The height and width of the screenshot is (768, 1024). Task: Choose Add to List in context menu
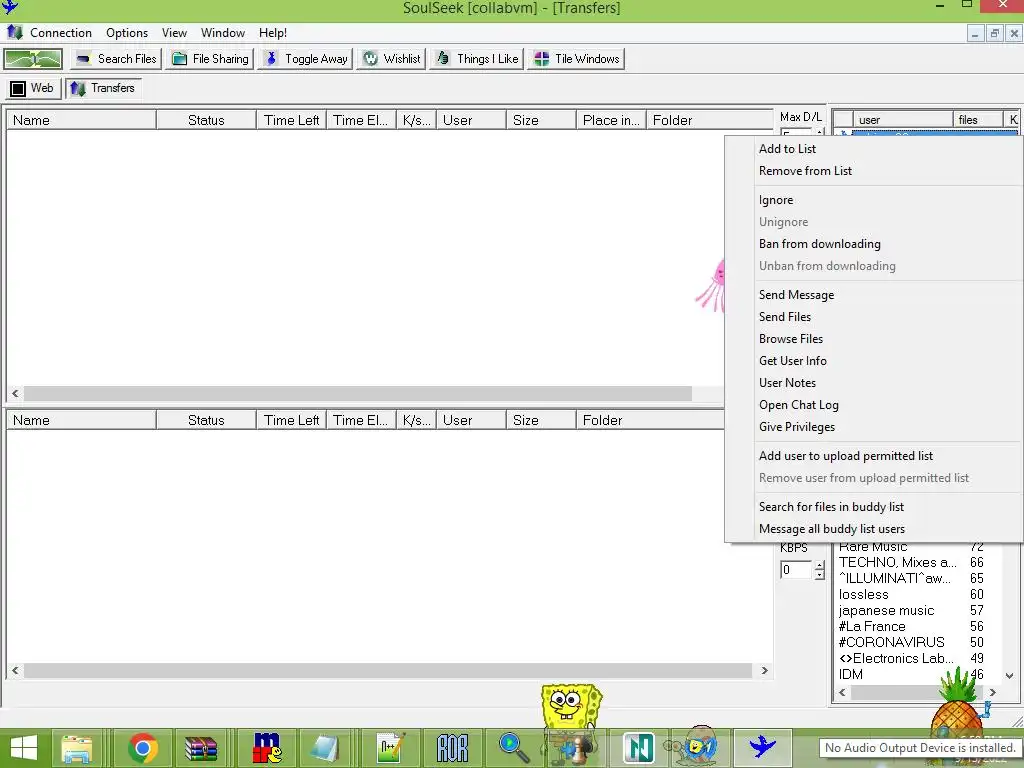(x=874, y=149)
